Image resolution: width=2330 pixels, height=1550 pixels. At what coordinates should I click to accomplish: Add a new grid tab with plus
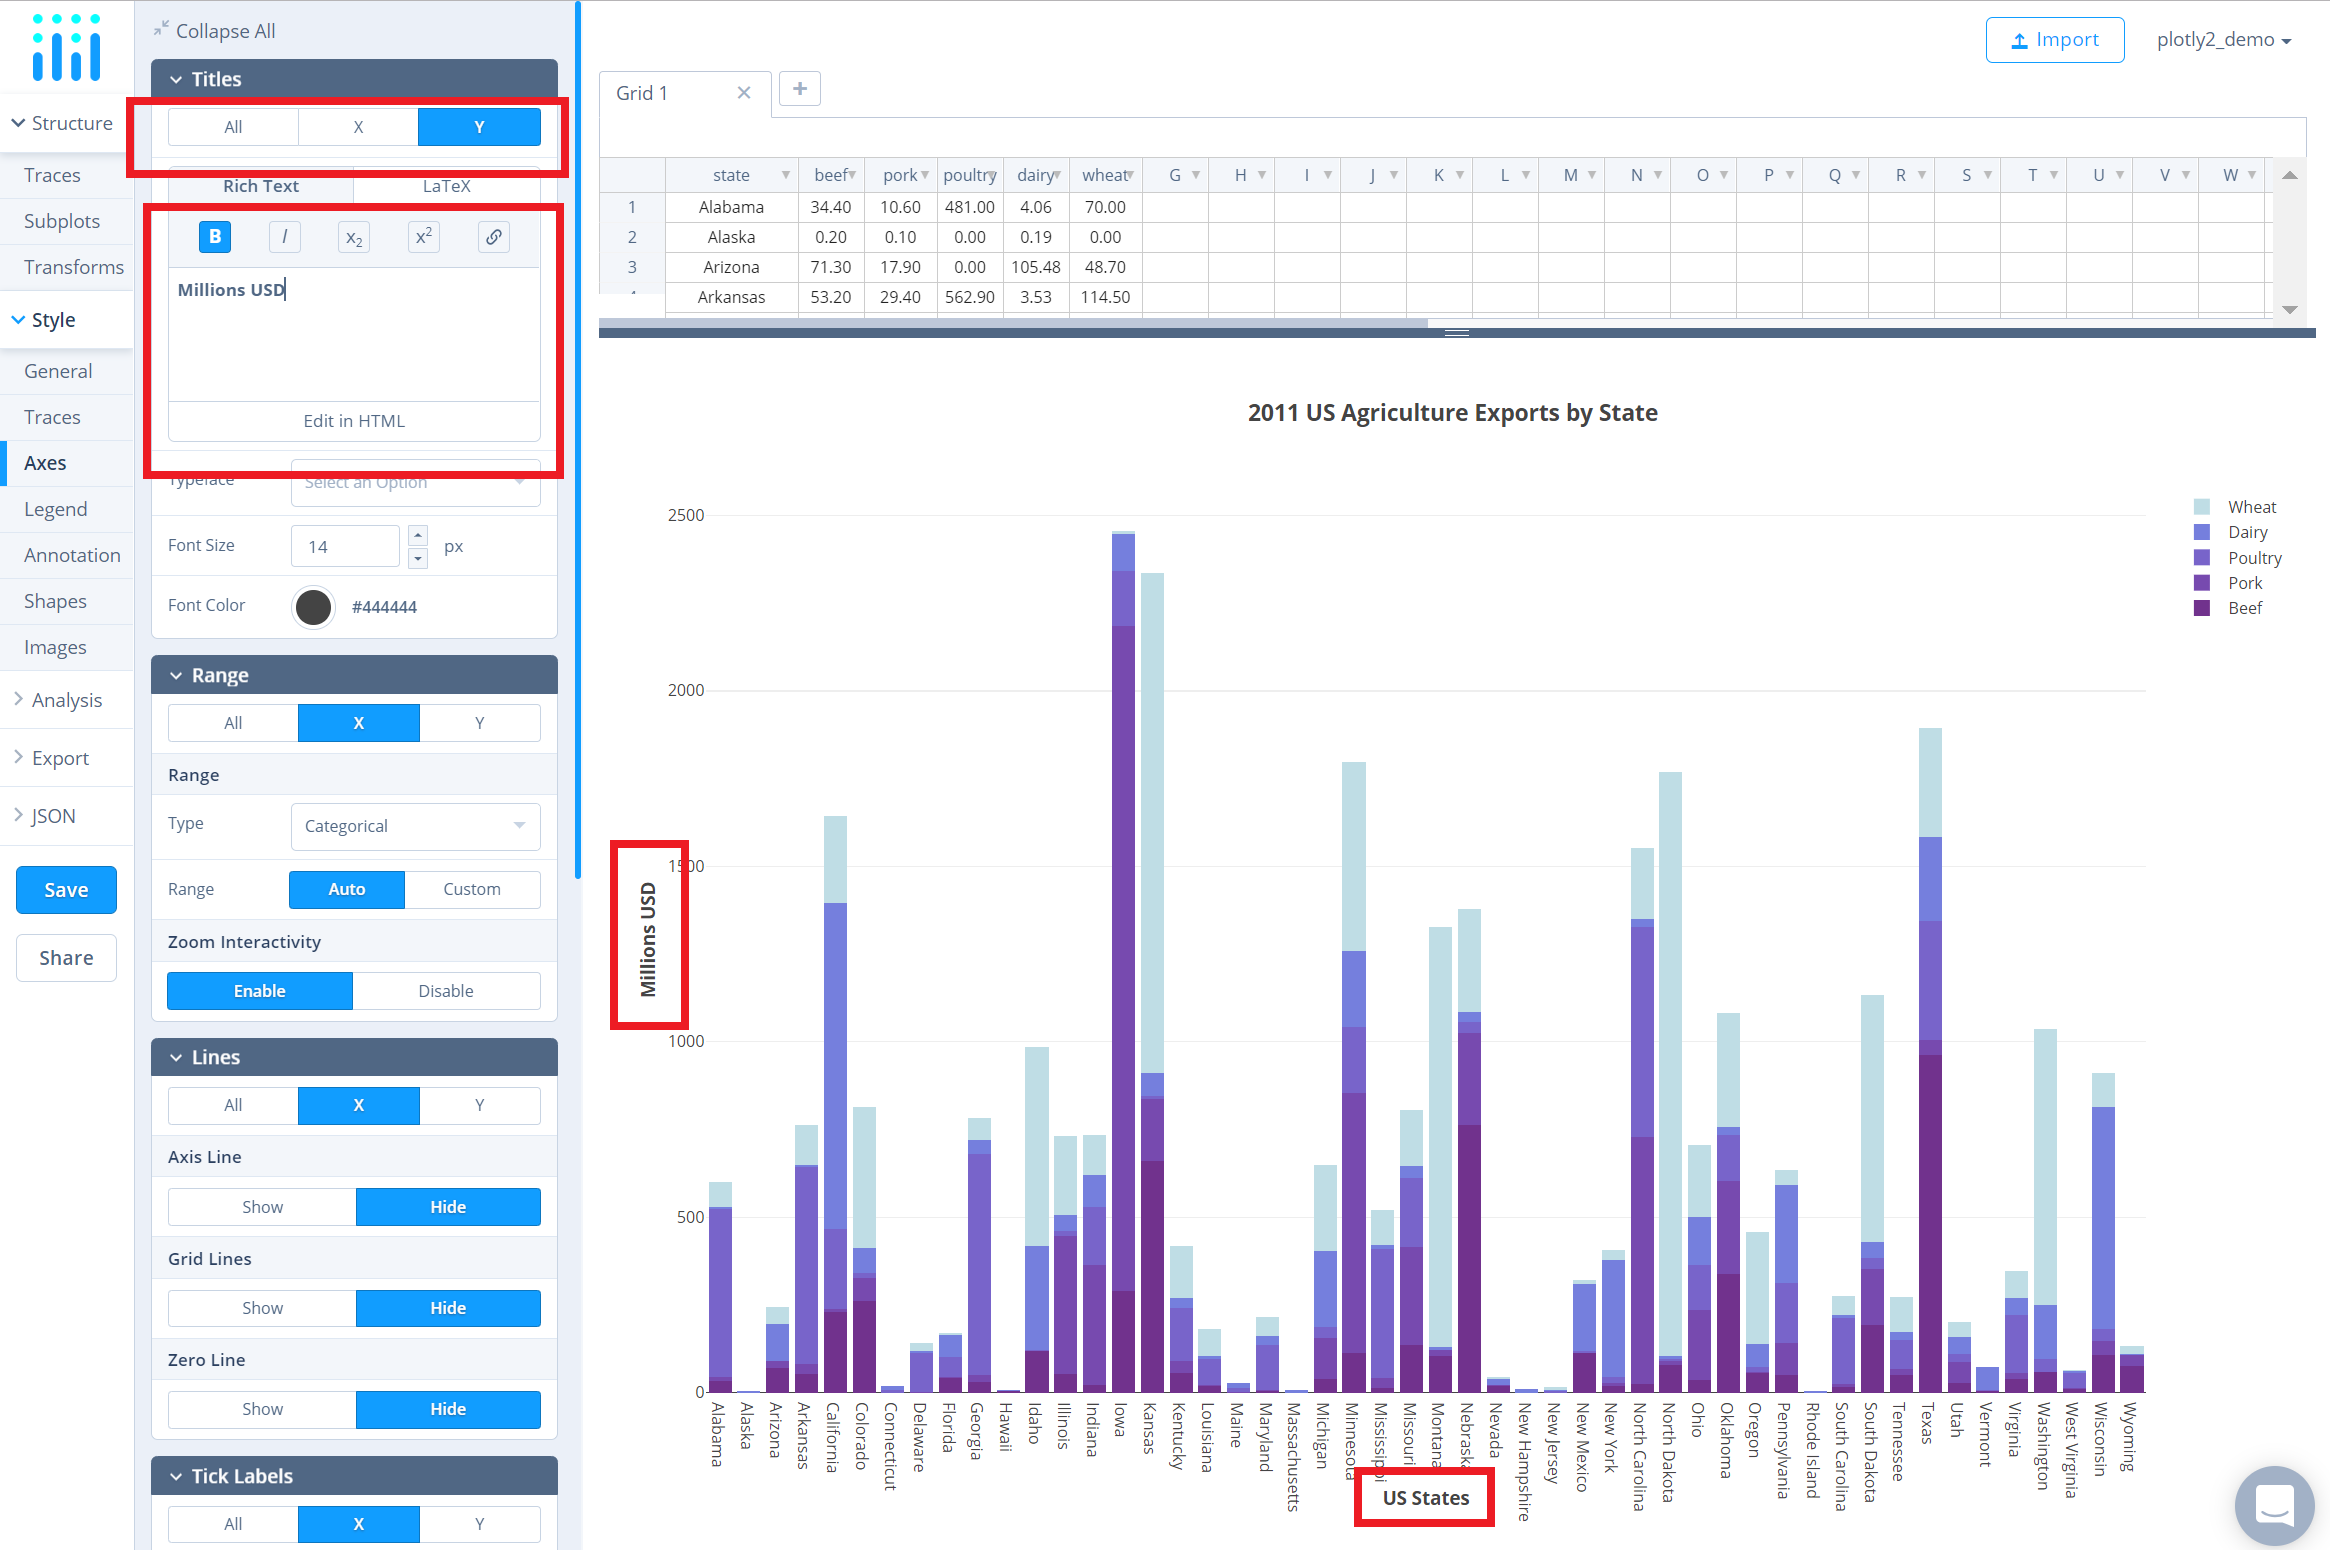coord(800,89)
